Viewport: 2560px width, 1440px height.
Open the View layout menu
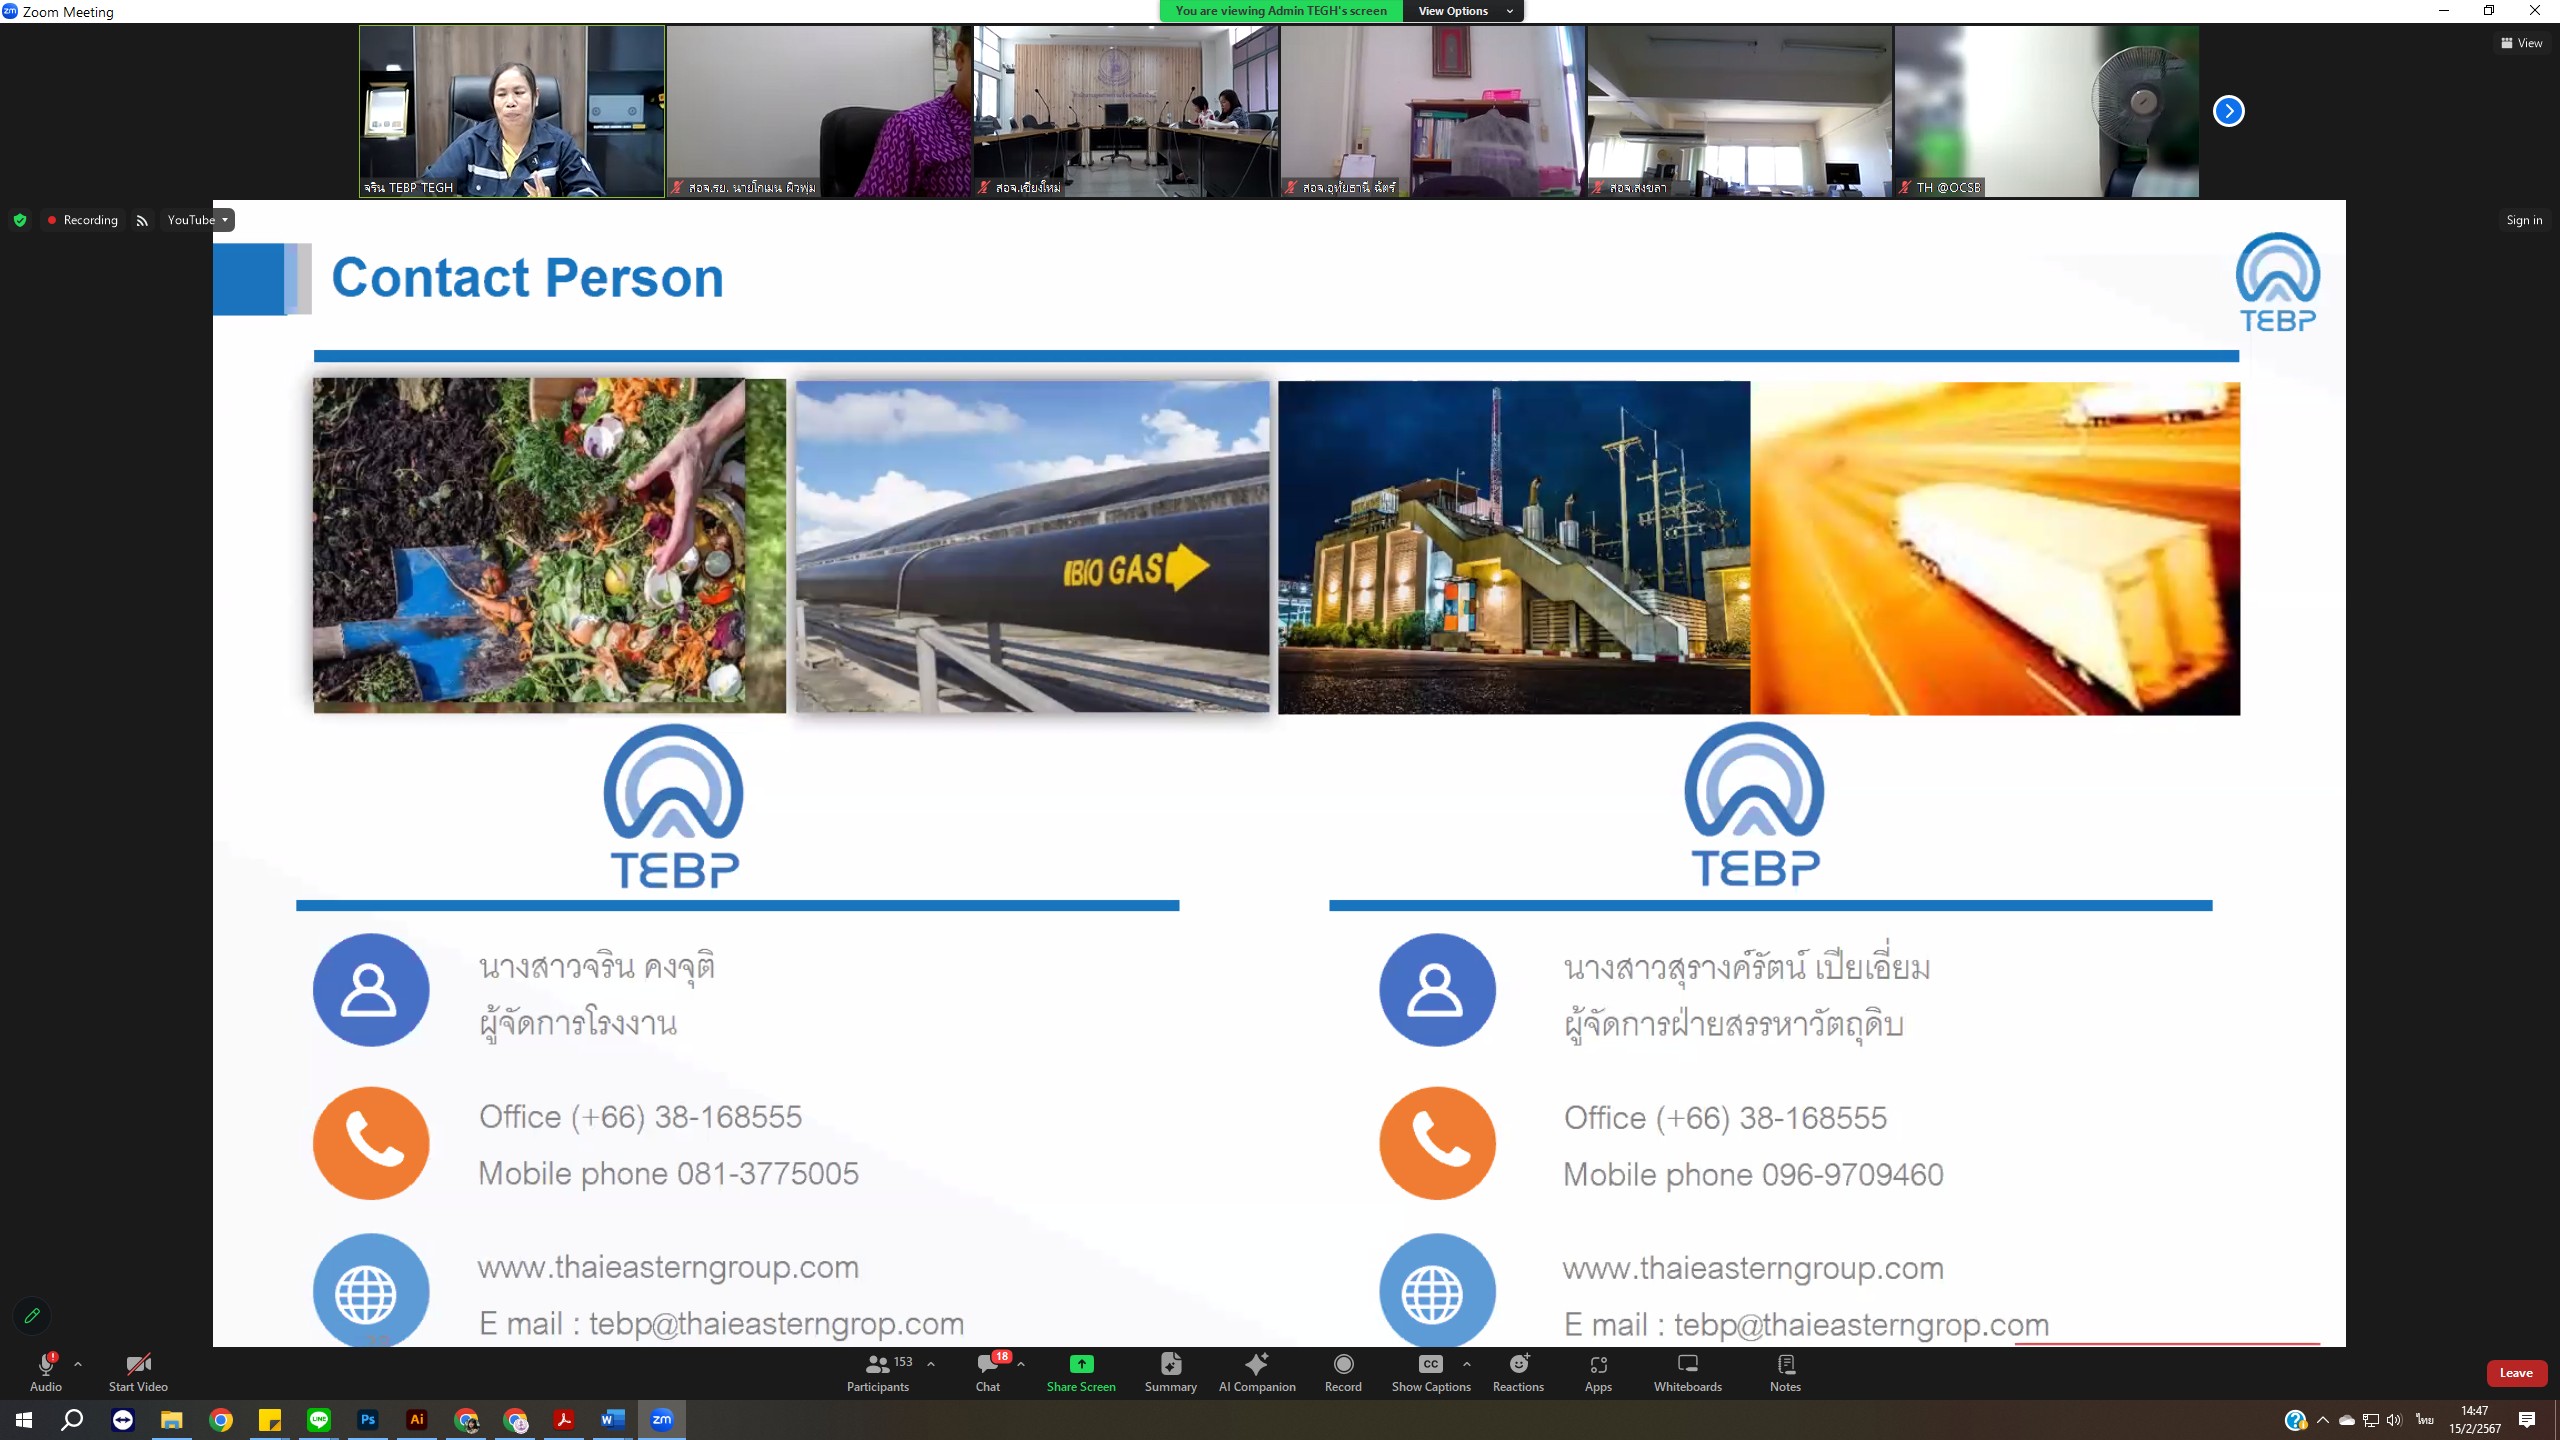2522,43
